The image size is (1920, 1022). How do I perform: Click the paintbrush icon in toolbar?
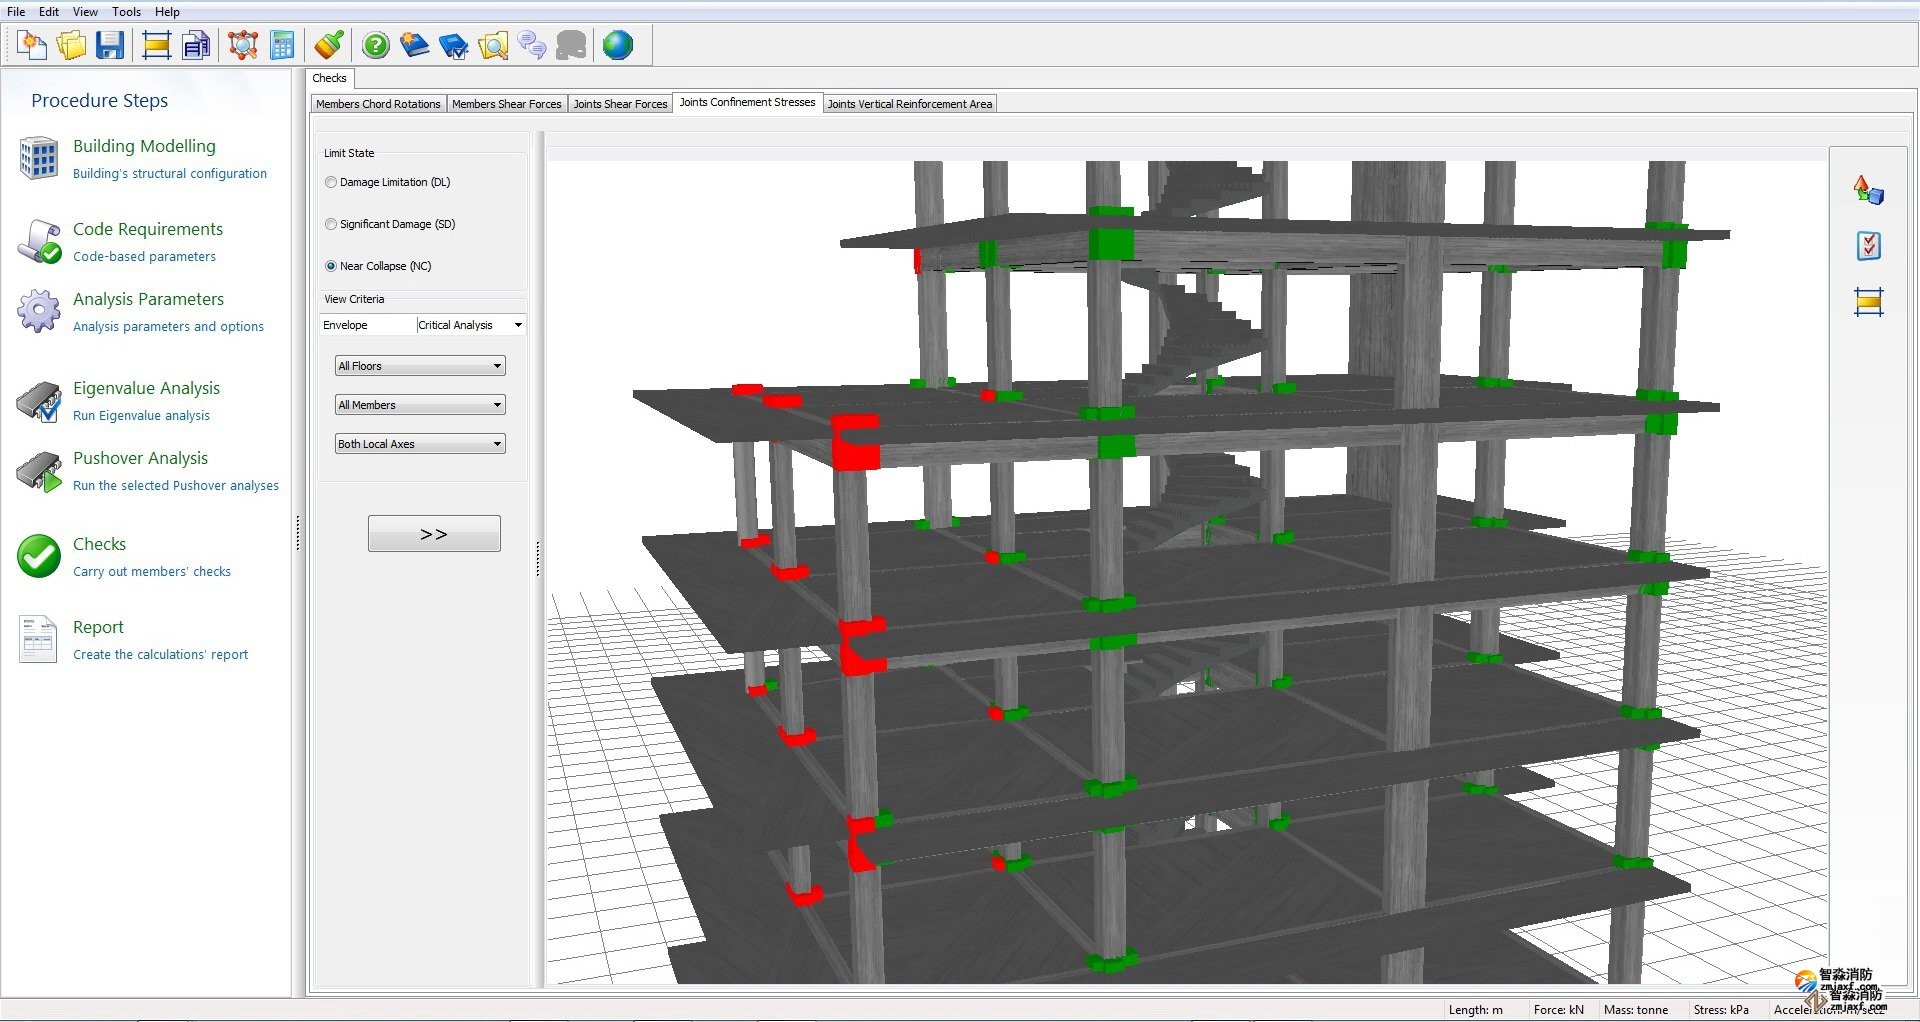coord(329,45)
